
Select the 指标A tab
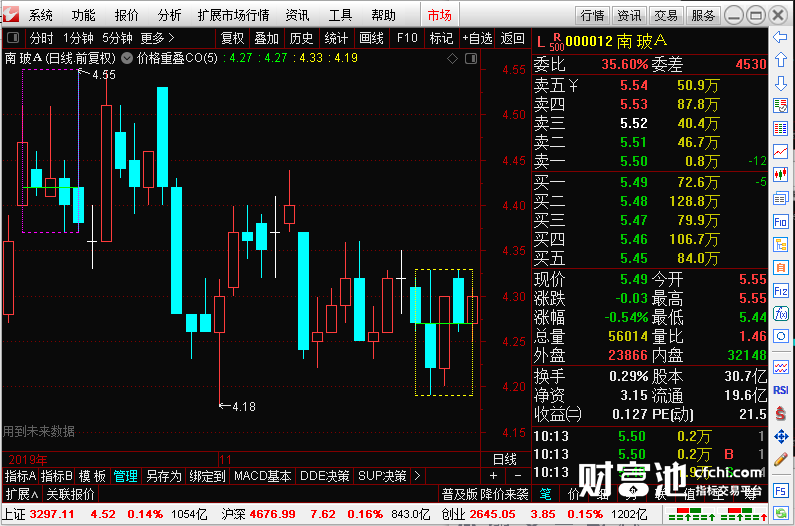click(x=20, y=476)
